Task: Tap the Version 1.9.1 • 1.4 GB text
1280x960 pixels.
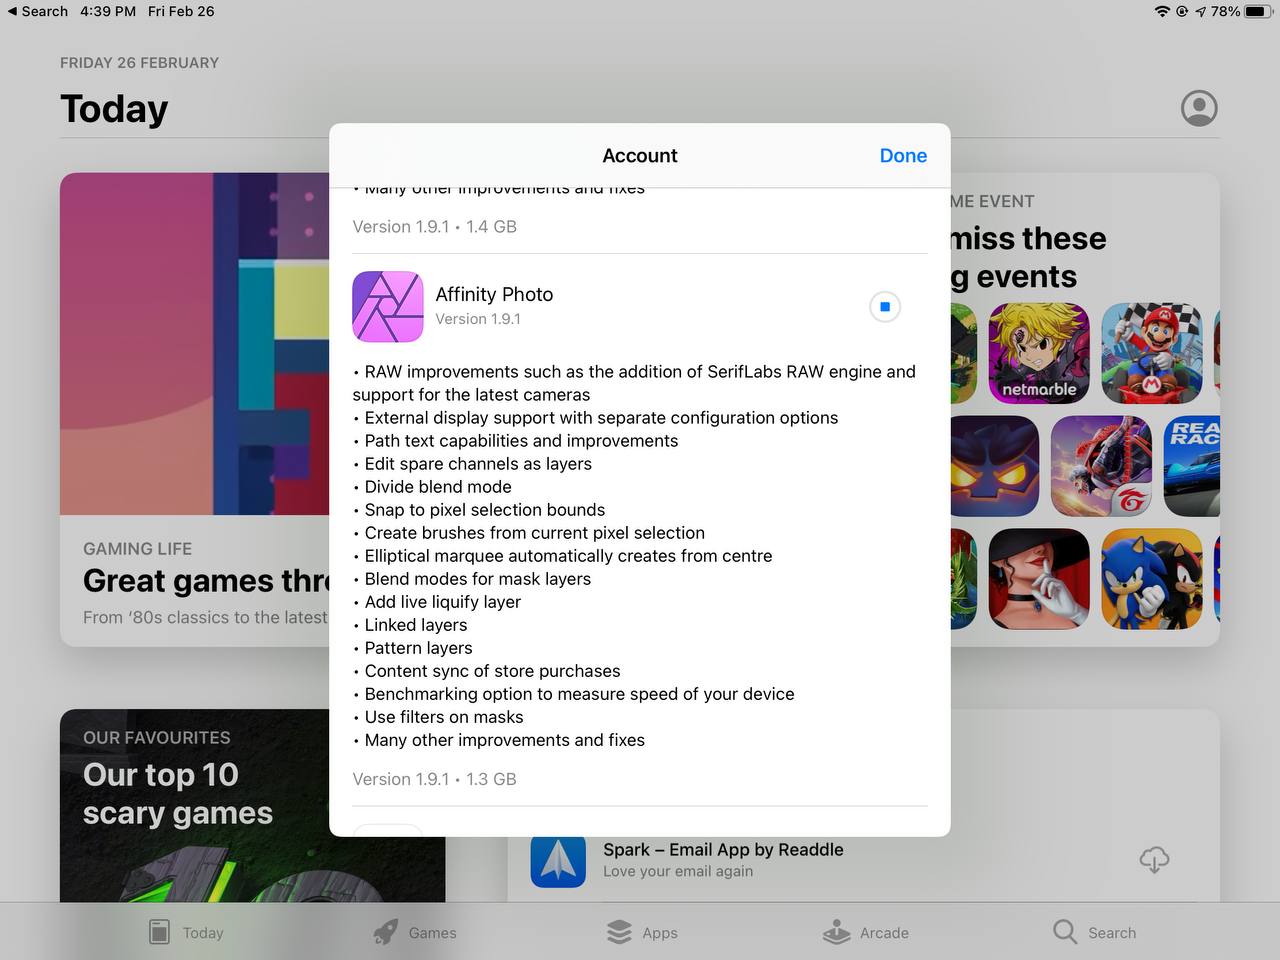Action: point(434,226)
